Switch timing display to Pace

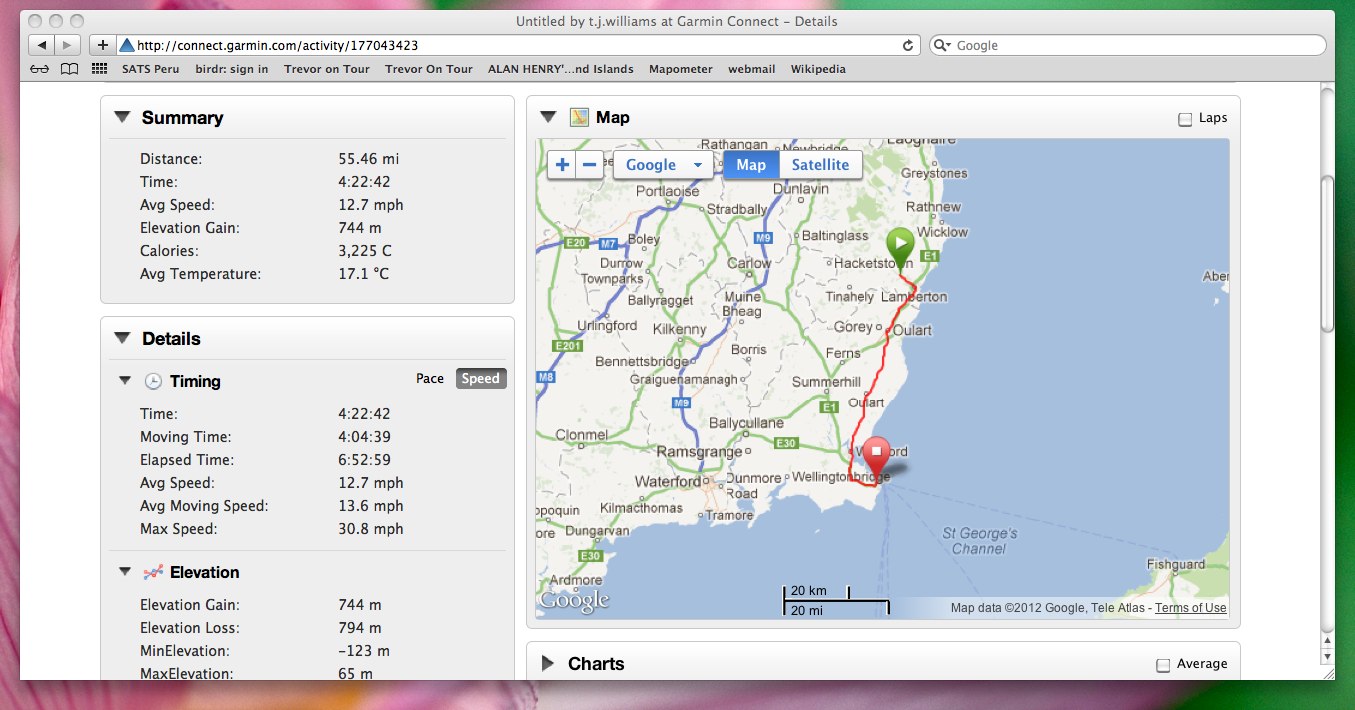(430, 379)
